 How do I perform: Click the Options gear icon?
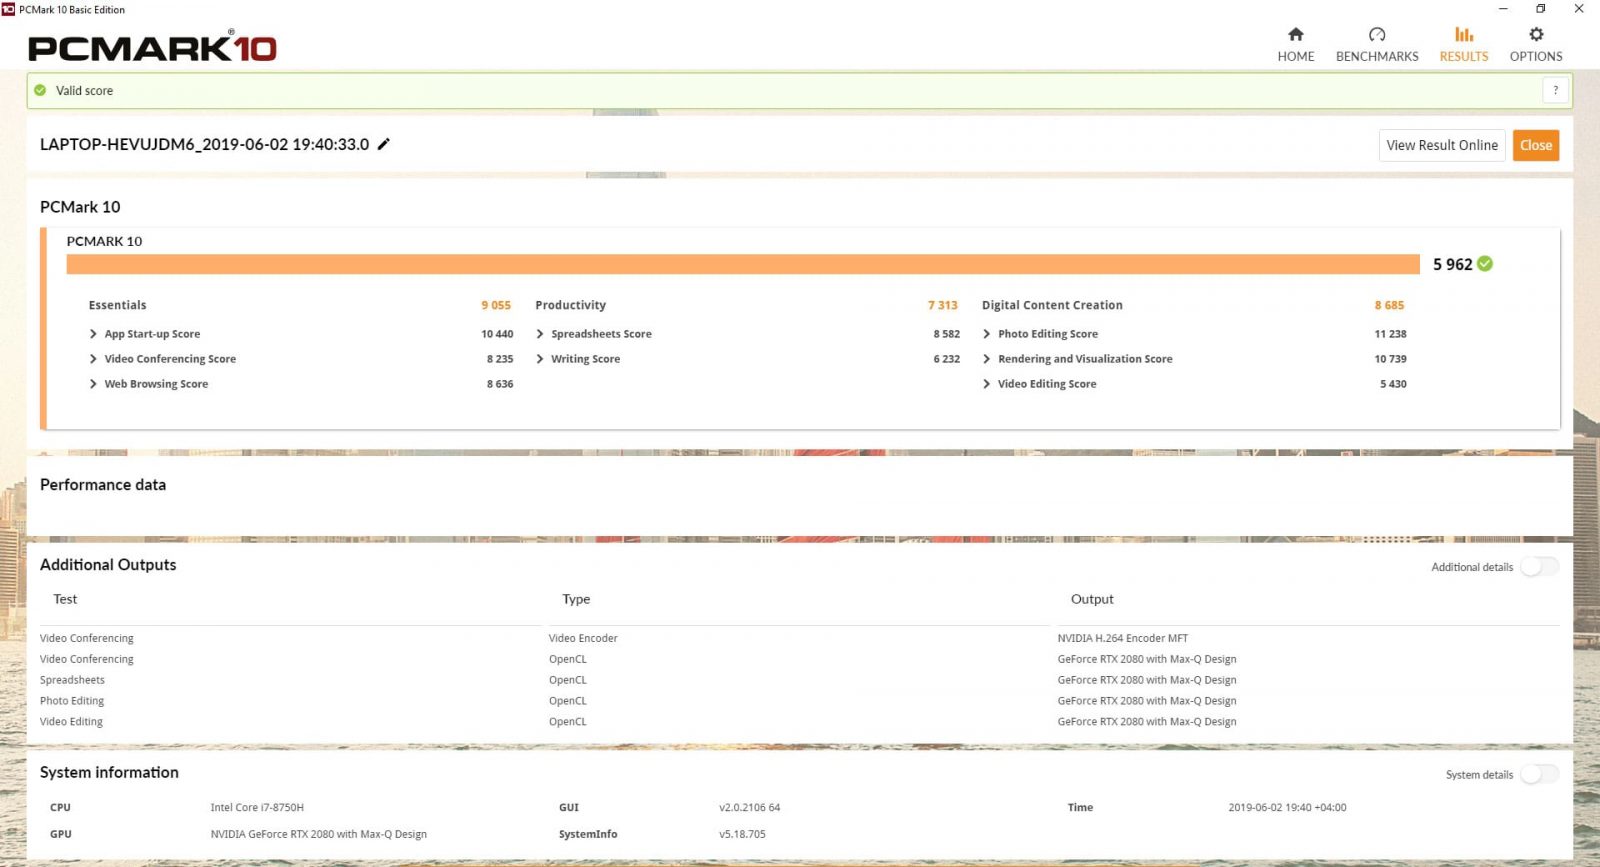[x=1536, y=34]
